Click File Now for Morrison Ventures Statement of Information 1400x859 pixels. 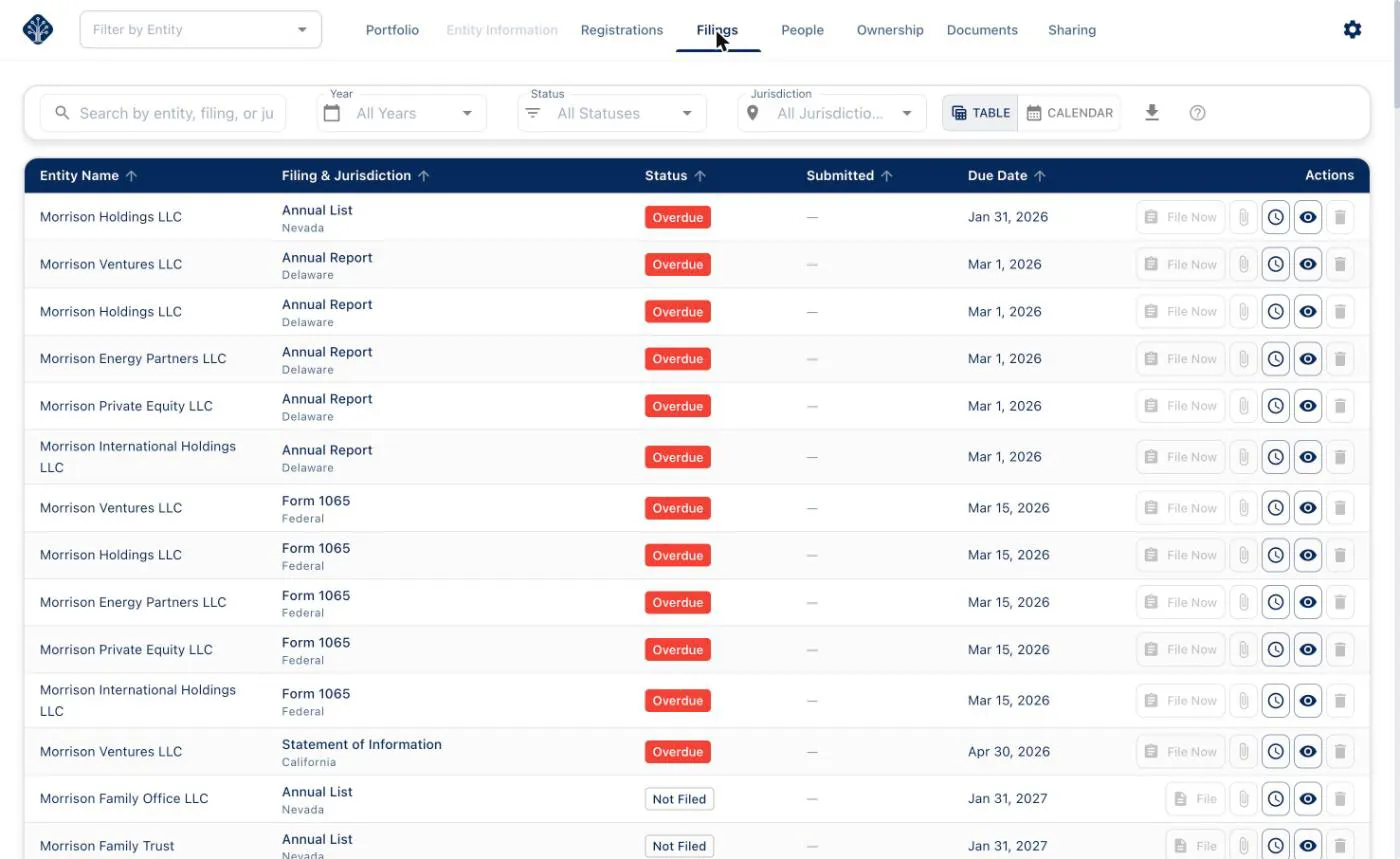[1180, 752]
